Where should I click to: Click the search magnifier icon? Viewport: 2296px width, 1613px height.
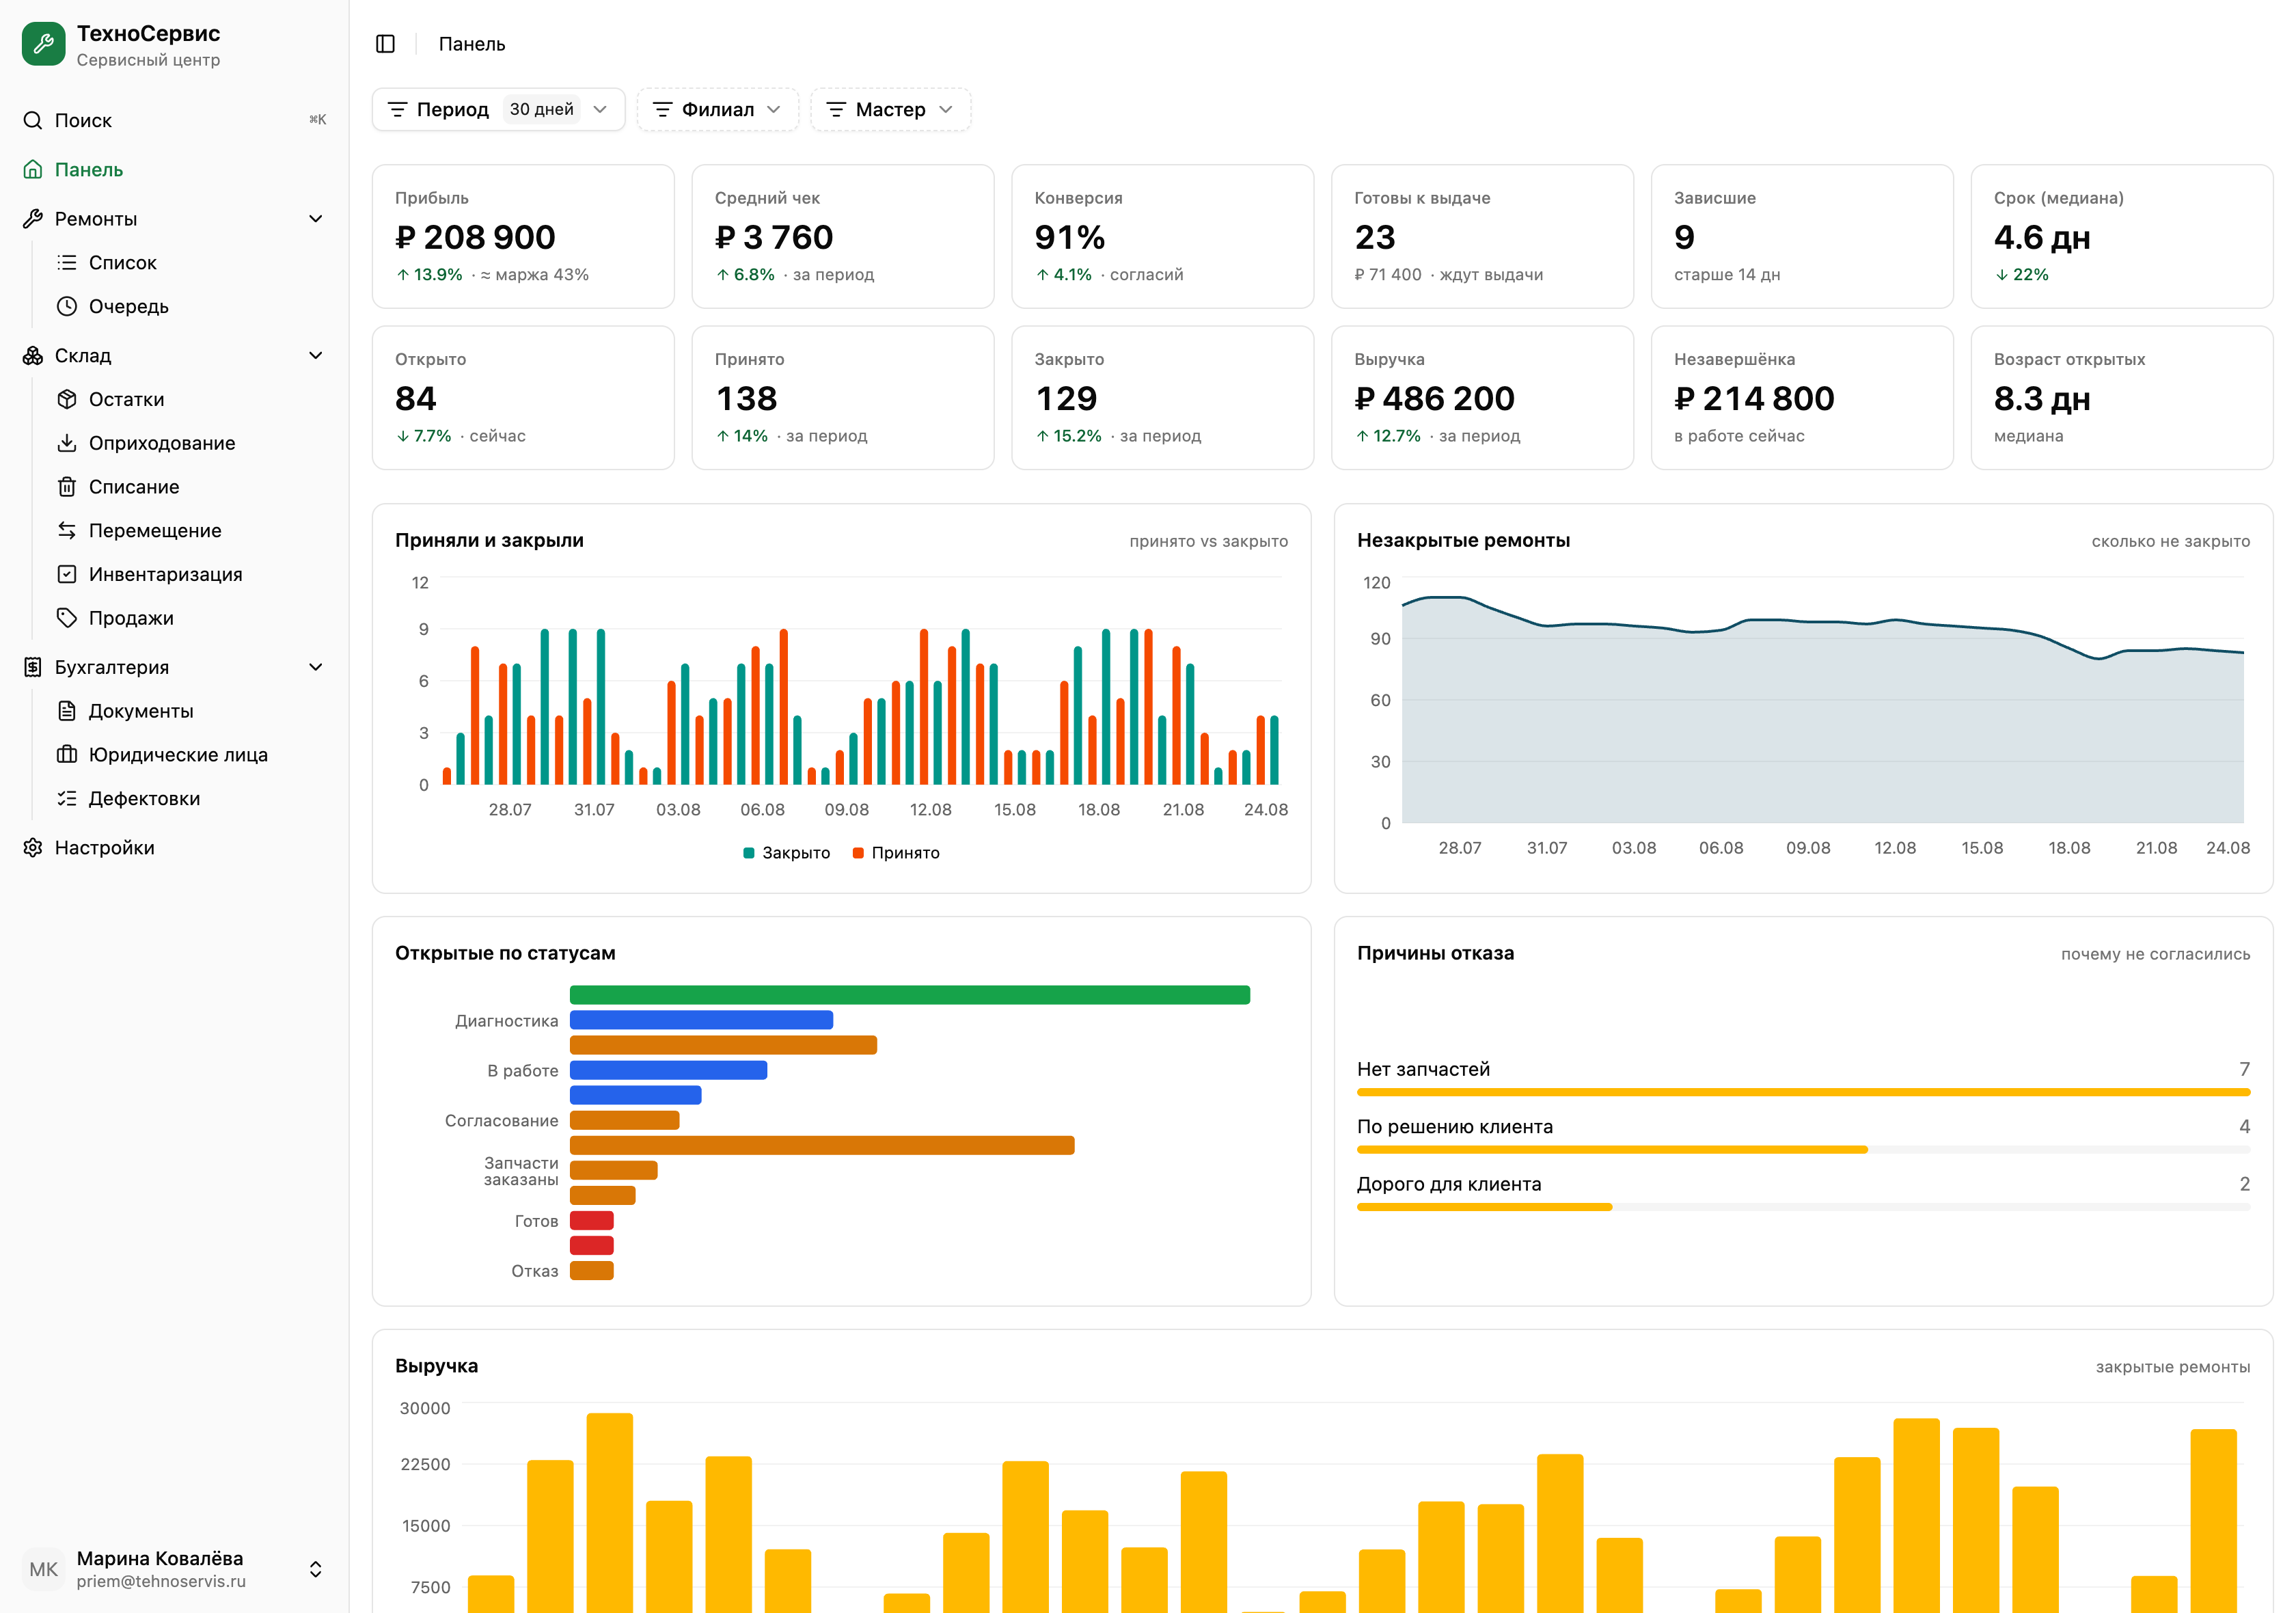[33, 120]
